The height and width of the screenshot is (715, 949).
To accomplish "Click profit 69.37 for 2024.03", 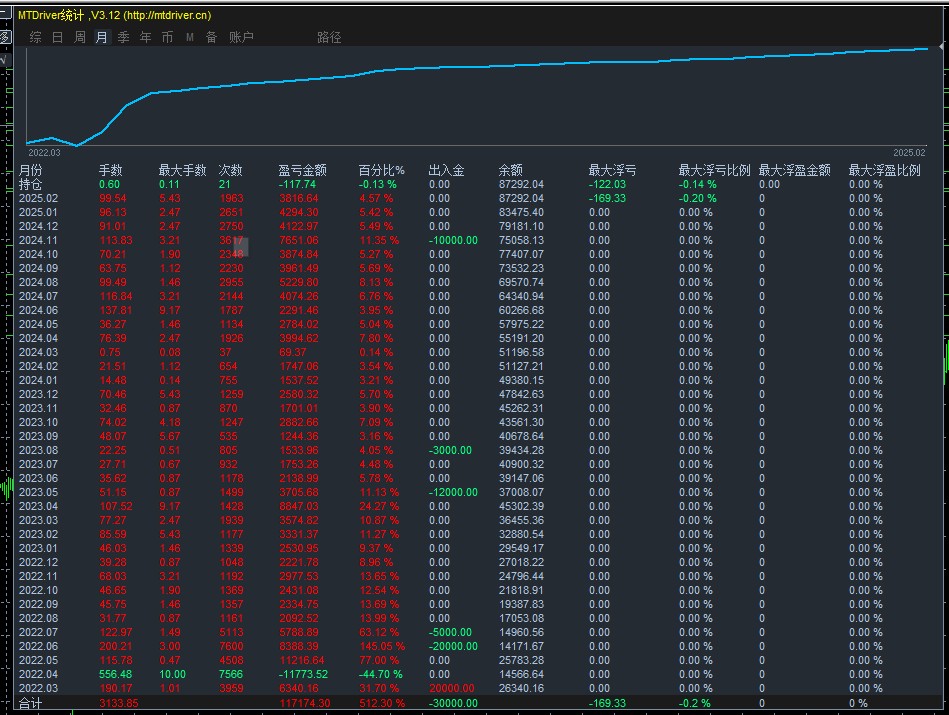I will click(292, 352).
